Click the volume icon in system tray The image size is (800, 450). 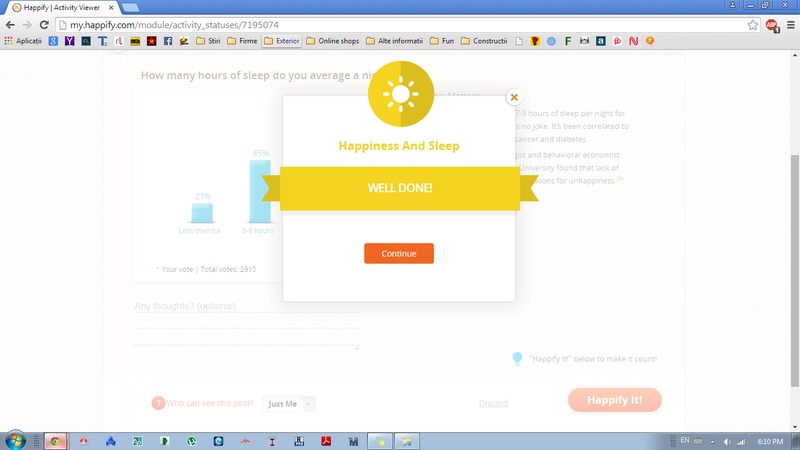pos(727,441)
